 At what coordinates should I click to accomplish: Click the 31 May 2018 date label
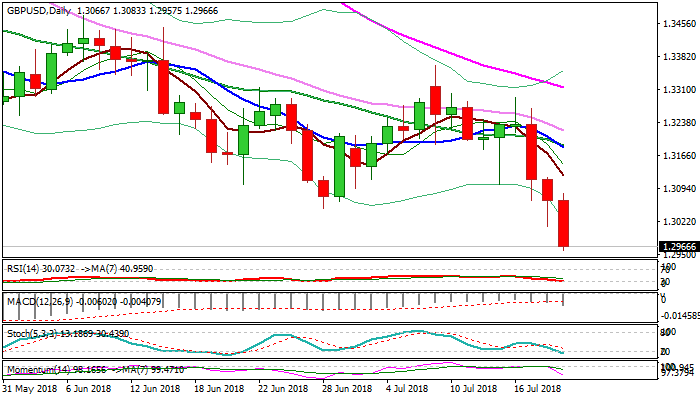pyautogui.click(x=29, y=387)
